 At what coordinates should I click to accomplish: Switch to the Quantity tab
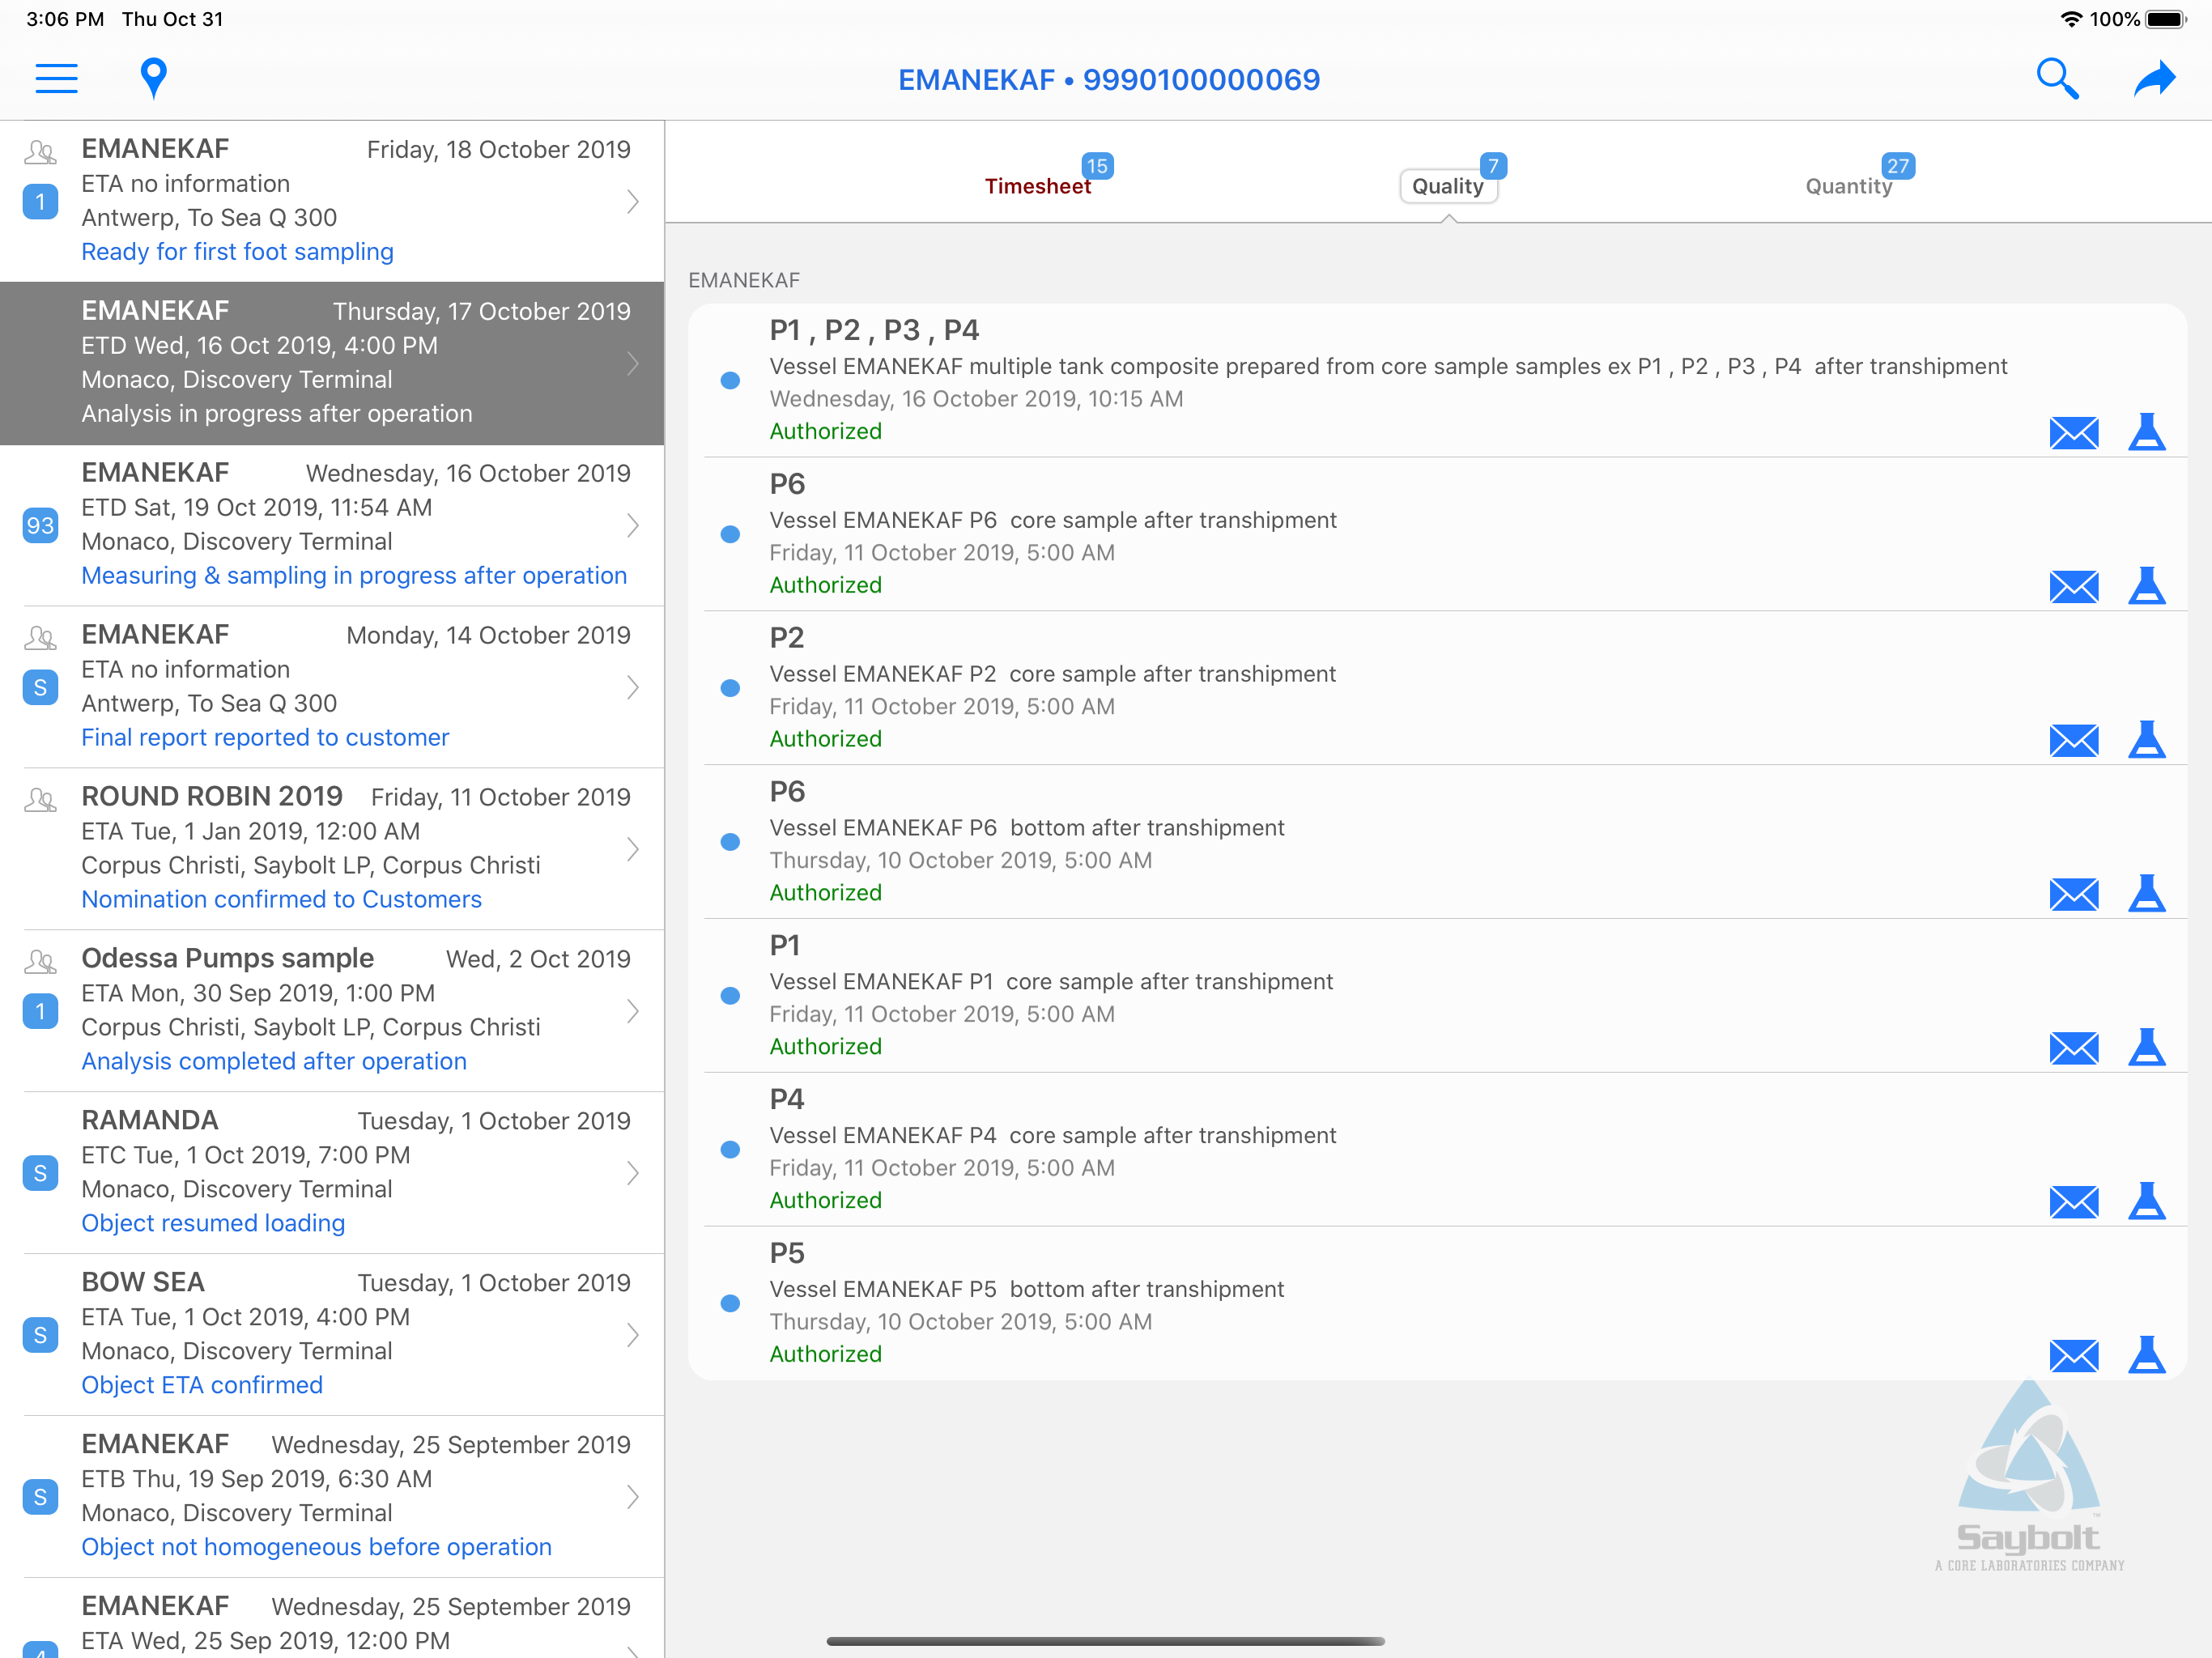click(x=1848, y=186)
